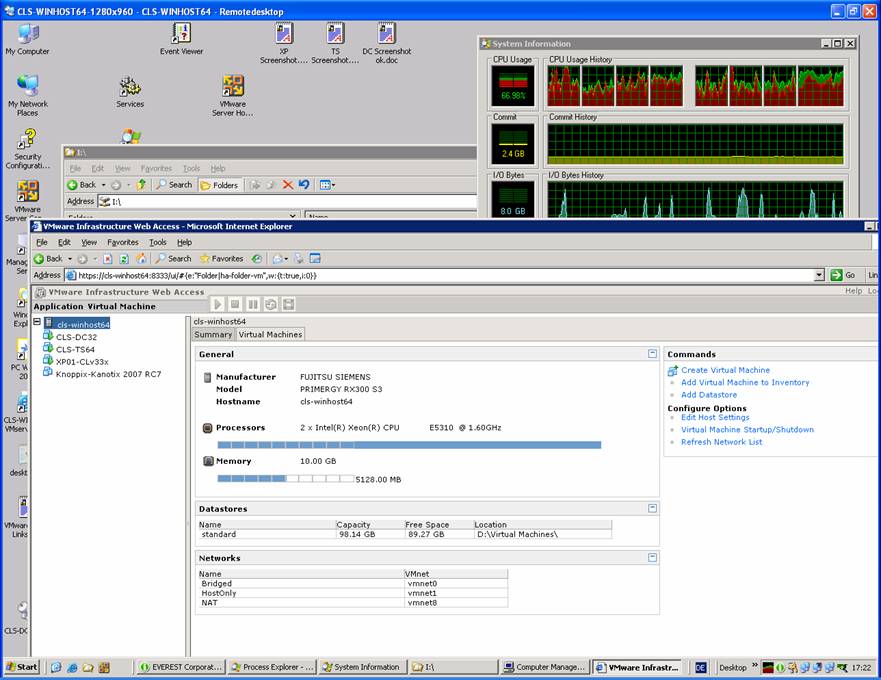Open the File menu in Internet Explorer
881x680 pixels.
point(42,242)
